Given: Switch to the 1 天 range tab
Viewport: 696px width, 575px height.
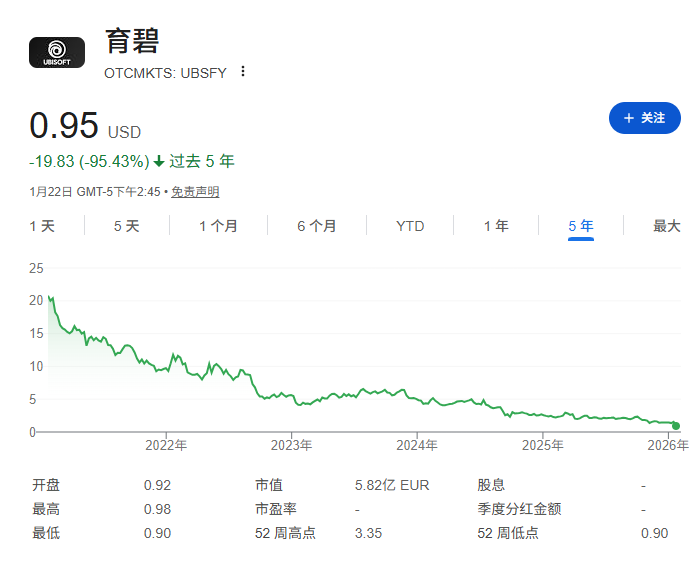Looking at the screenshot, I should [42, 226].
